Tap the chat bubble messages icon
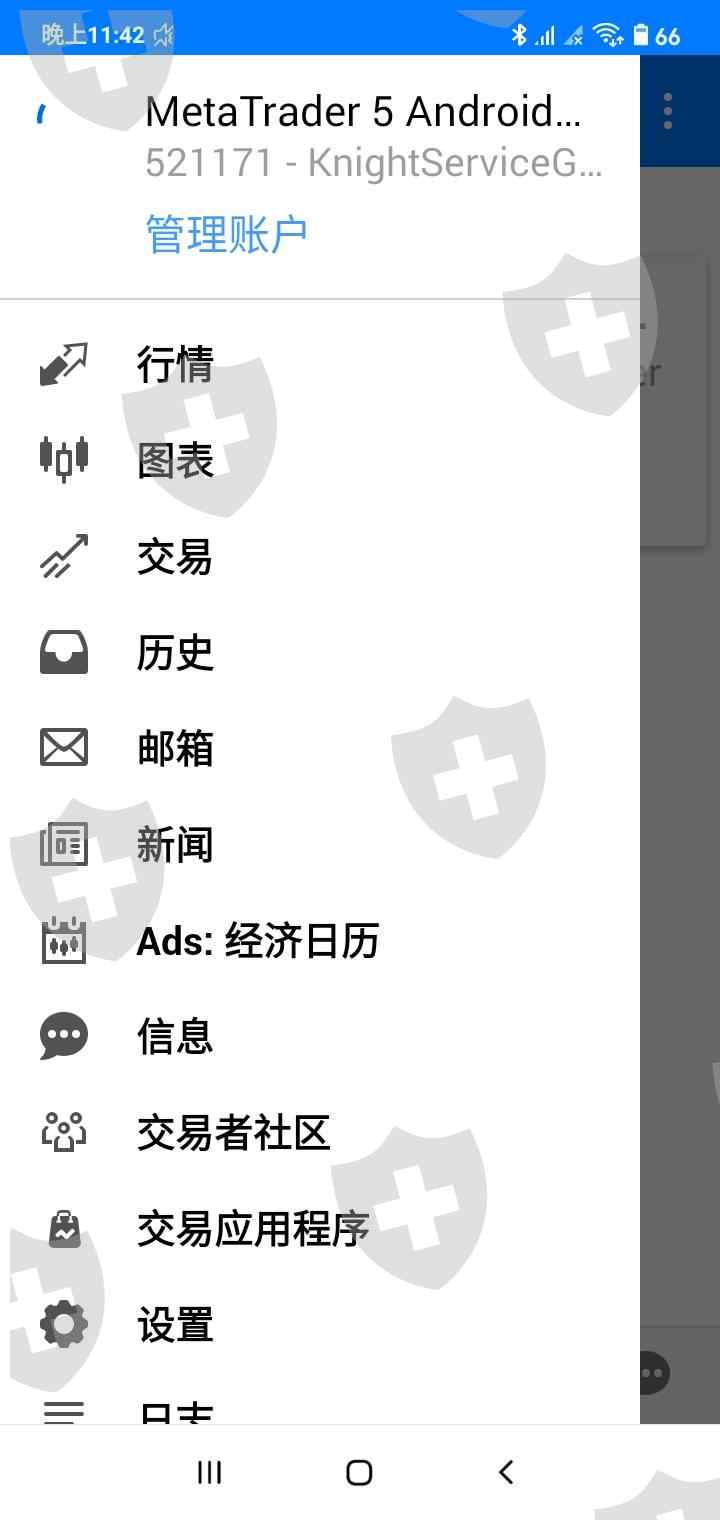Image resolution: width=720 pixels, height=1520 pixels. click(x=64, y=1036)
